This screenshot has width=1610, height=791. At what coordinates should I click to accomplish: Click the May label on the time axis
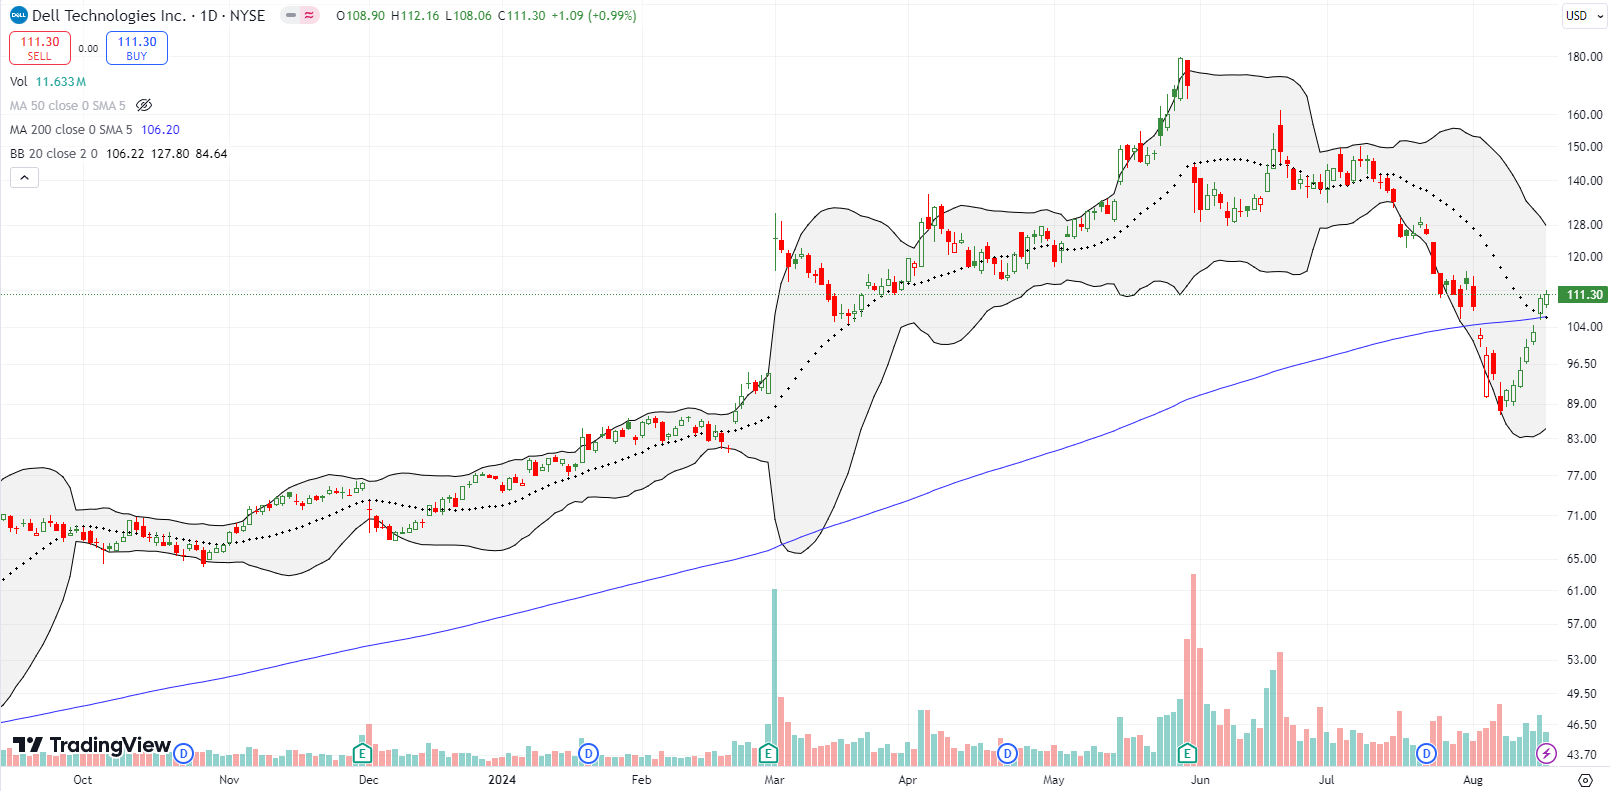point(1054,780)
